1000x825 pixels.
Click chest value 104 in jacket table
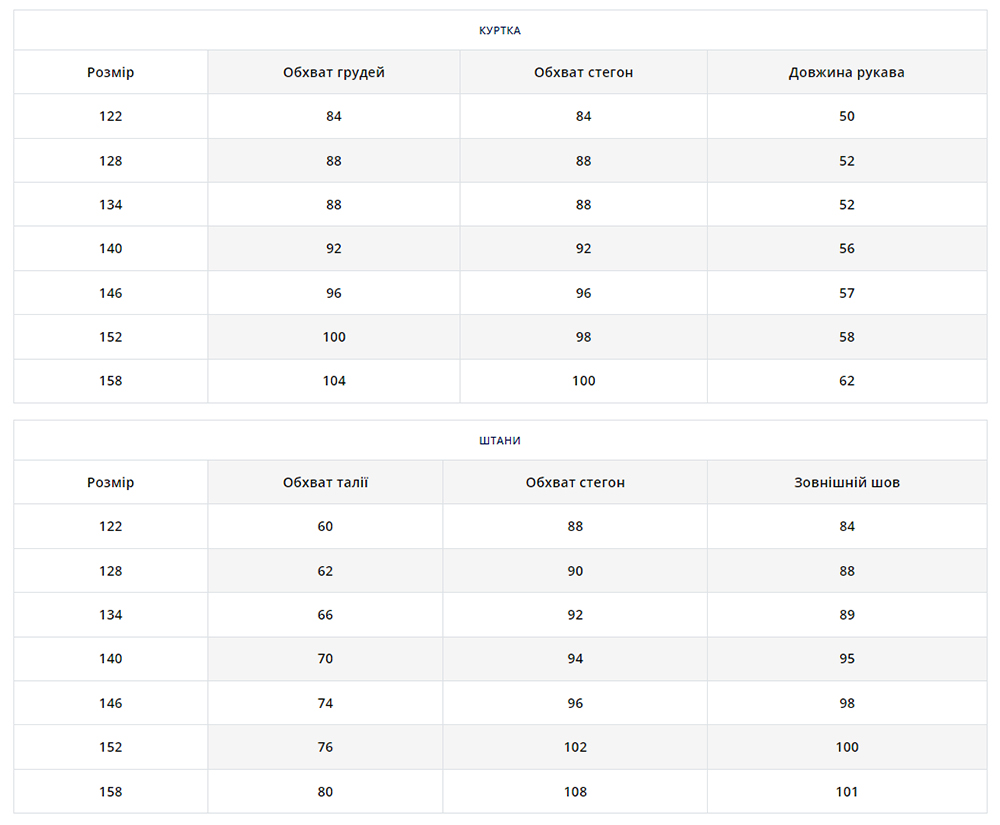click(333, 381)
